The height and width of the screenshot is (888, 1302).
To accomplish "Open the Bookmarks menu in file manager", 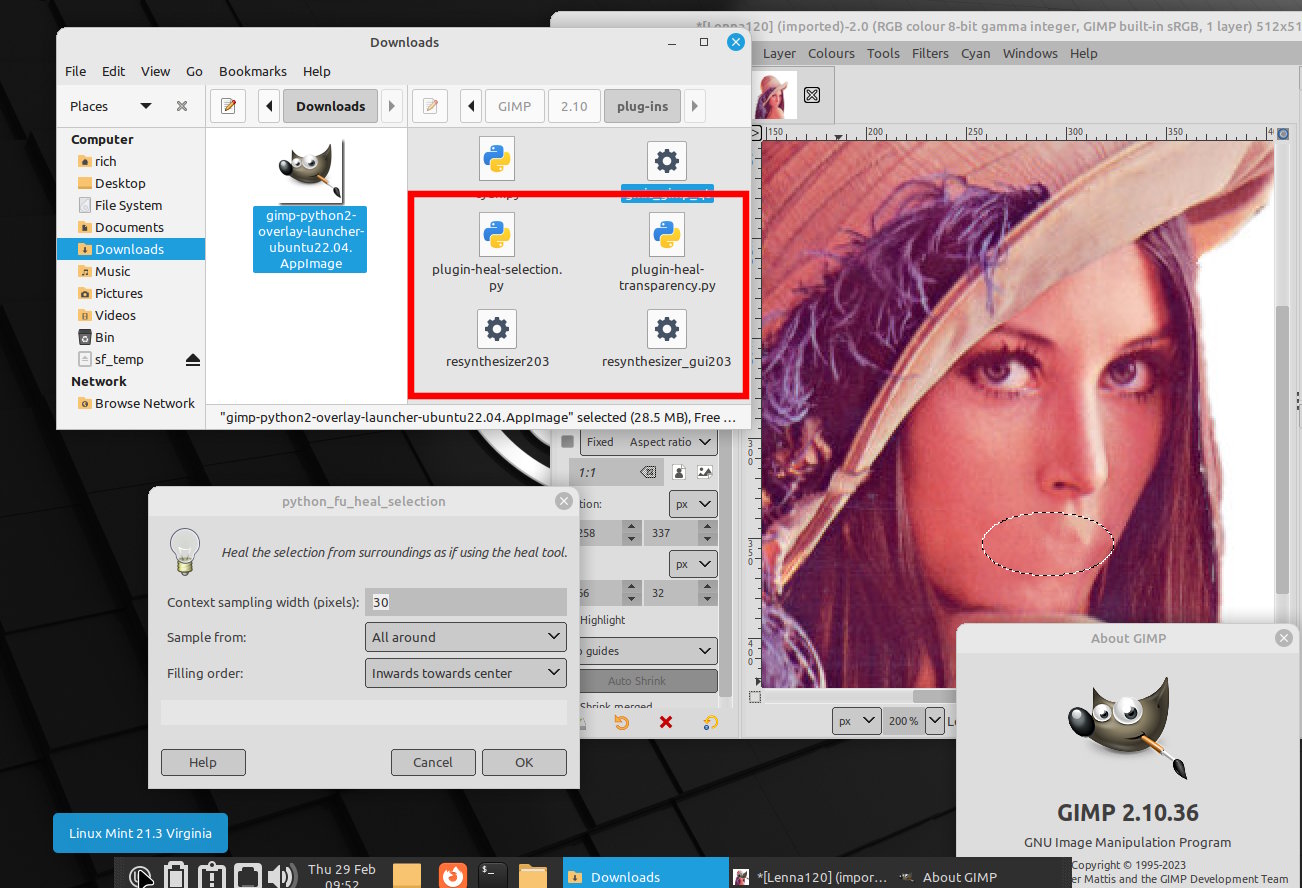I will pyautogui.click(x=253, y=71).
